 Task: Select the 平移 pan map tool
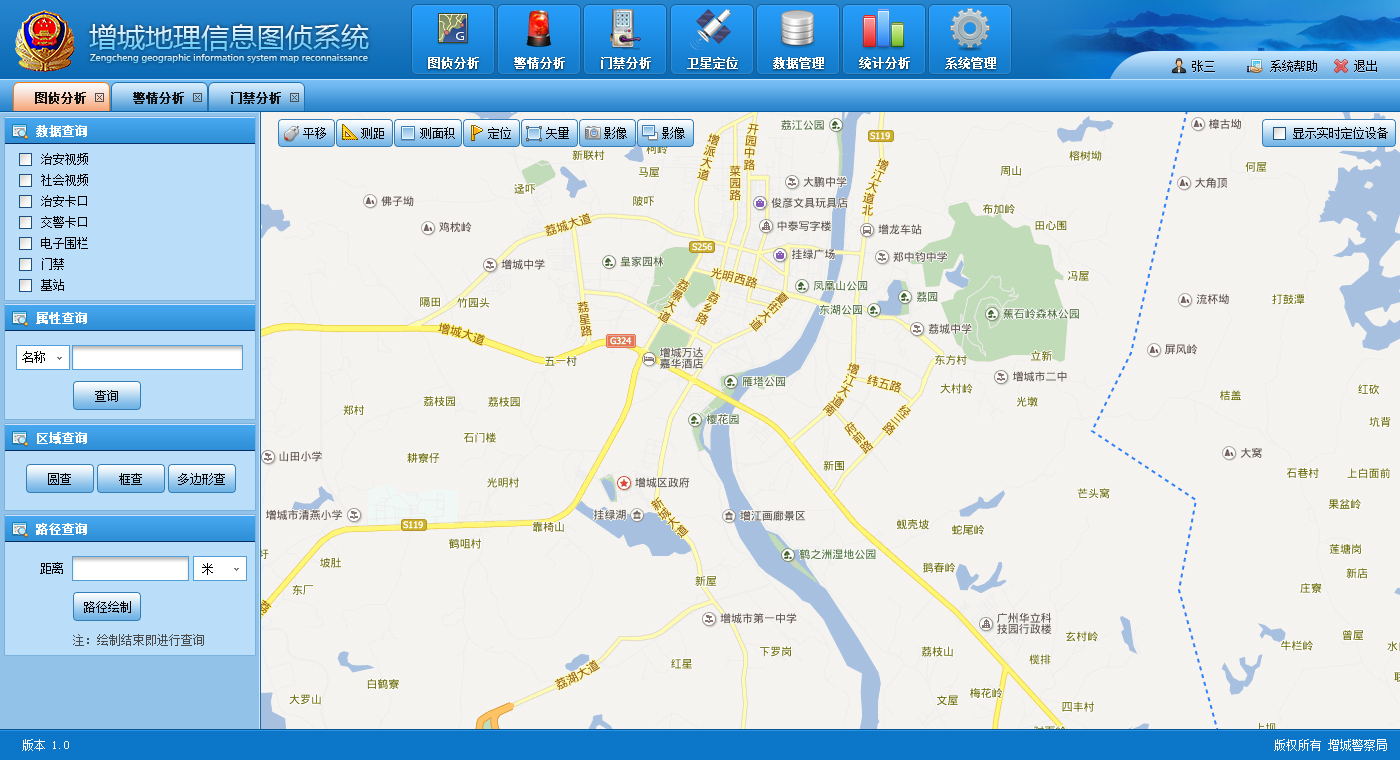pos(306,133)
